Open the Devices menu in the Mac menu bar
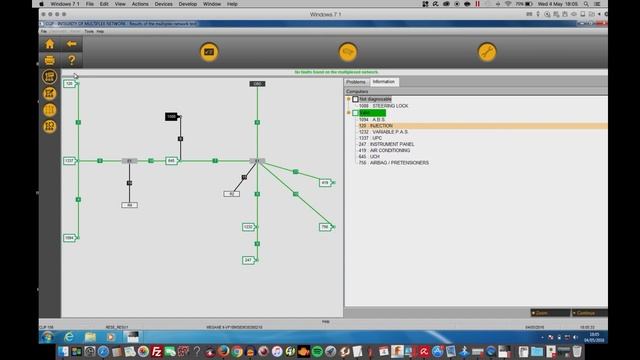The image size is (640, 360). [x=163, y=4]
